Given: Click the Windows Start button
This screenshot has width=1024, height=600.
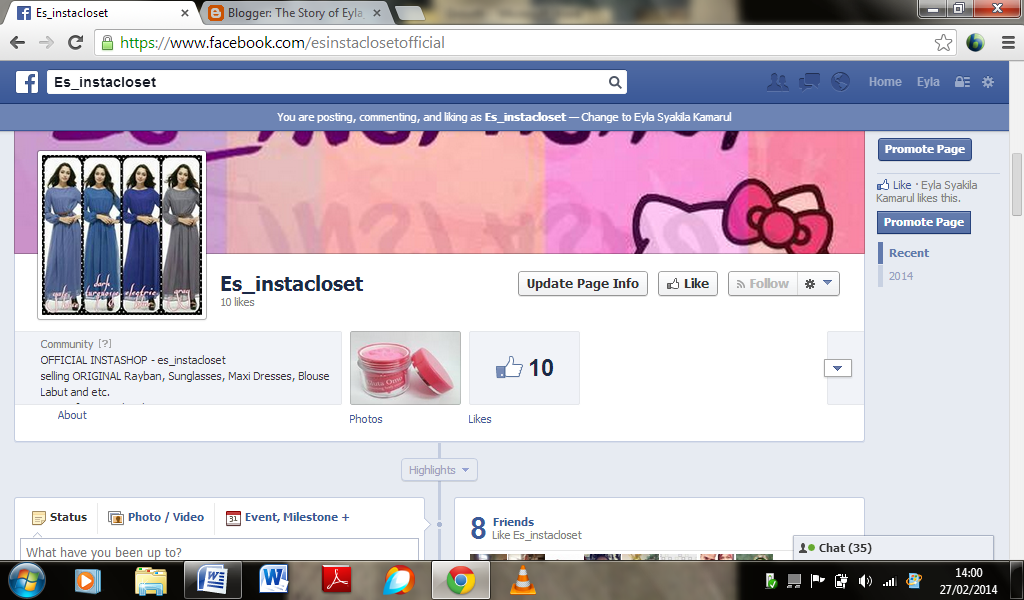Looking at the screenshot, I should coord(27,580).
